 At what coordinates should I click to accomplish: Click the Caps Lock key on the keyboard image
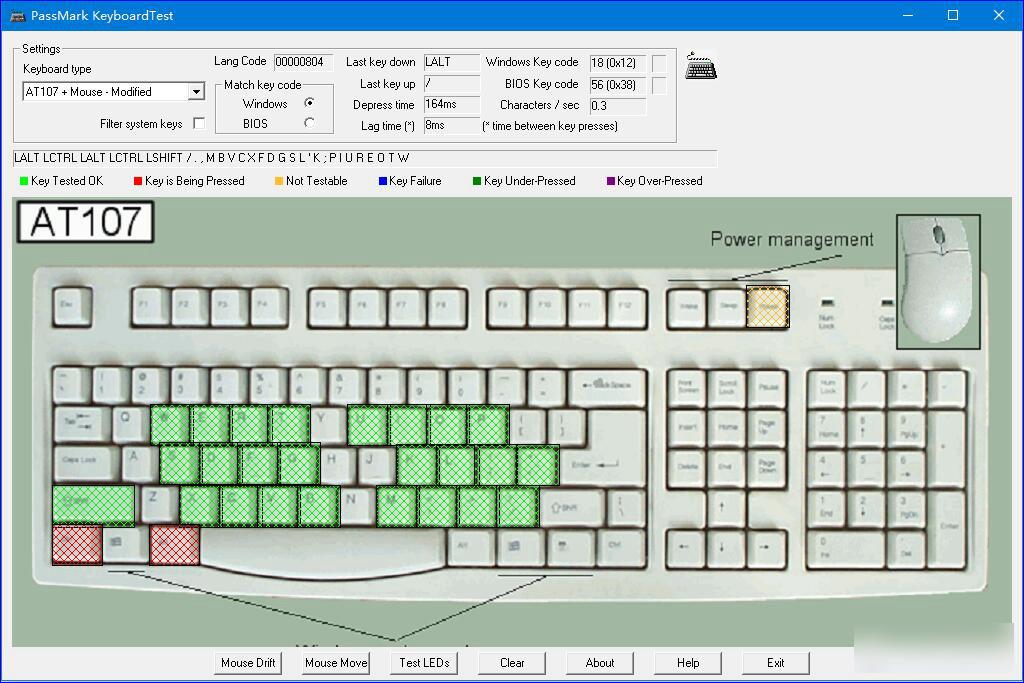click(x=86, y=463)
